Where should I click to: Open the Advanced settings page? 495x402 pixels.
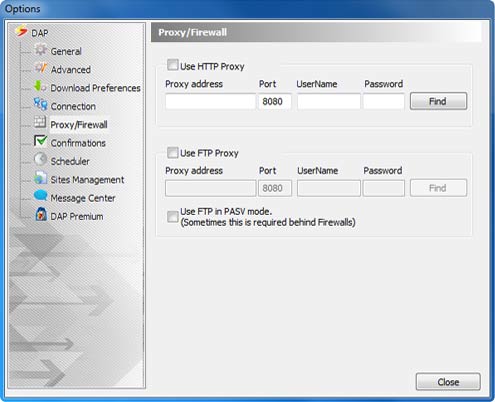[x=71, y=70]
